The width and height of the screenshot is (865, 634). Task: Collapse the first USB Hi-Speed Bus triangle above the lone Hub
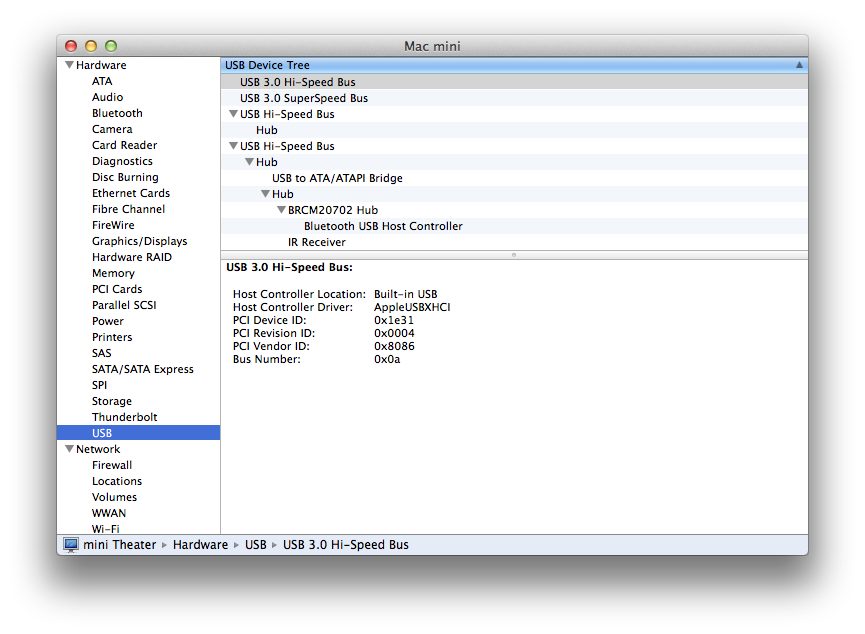pyautogui.click(x=233, y=114)
